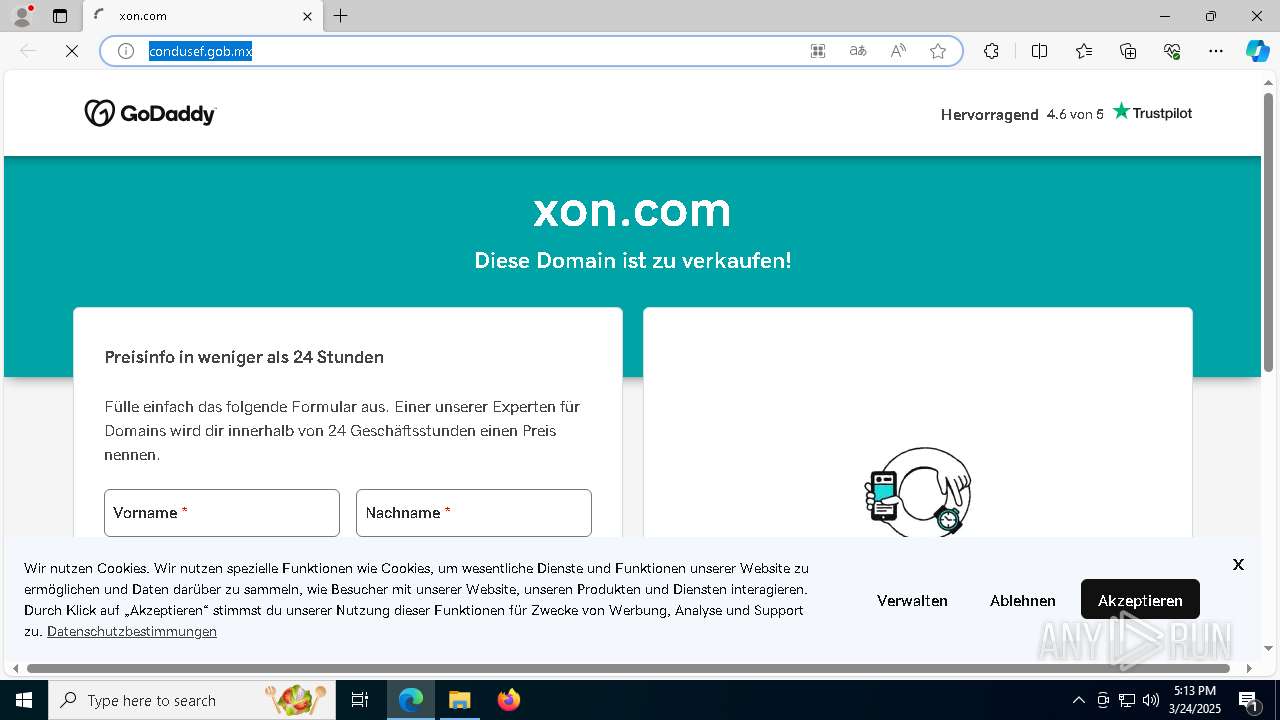Open the Windows Start menu

pos(24,700)
